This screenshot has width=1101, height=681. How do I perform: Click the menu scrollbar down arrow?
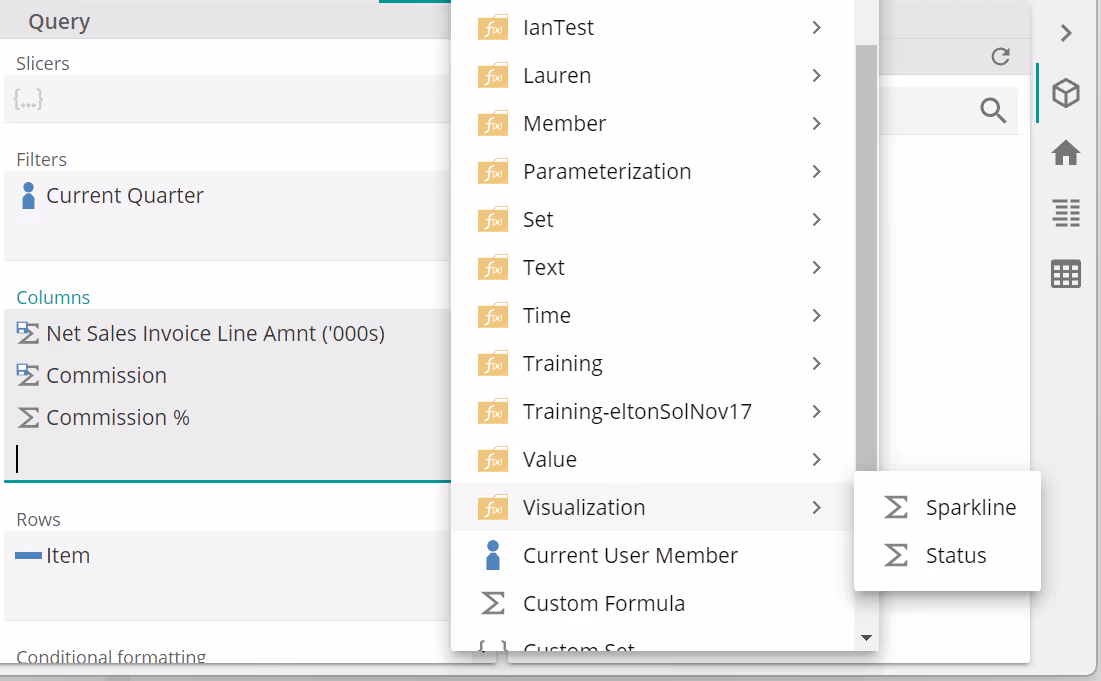click(x=867, y=638)
